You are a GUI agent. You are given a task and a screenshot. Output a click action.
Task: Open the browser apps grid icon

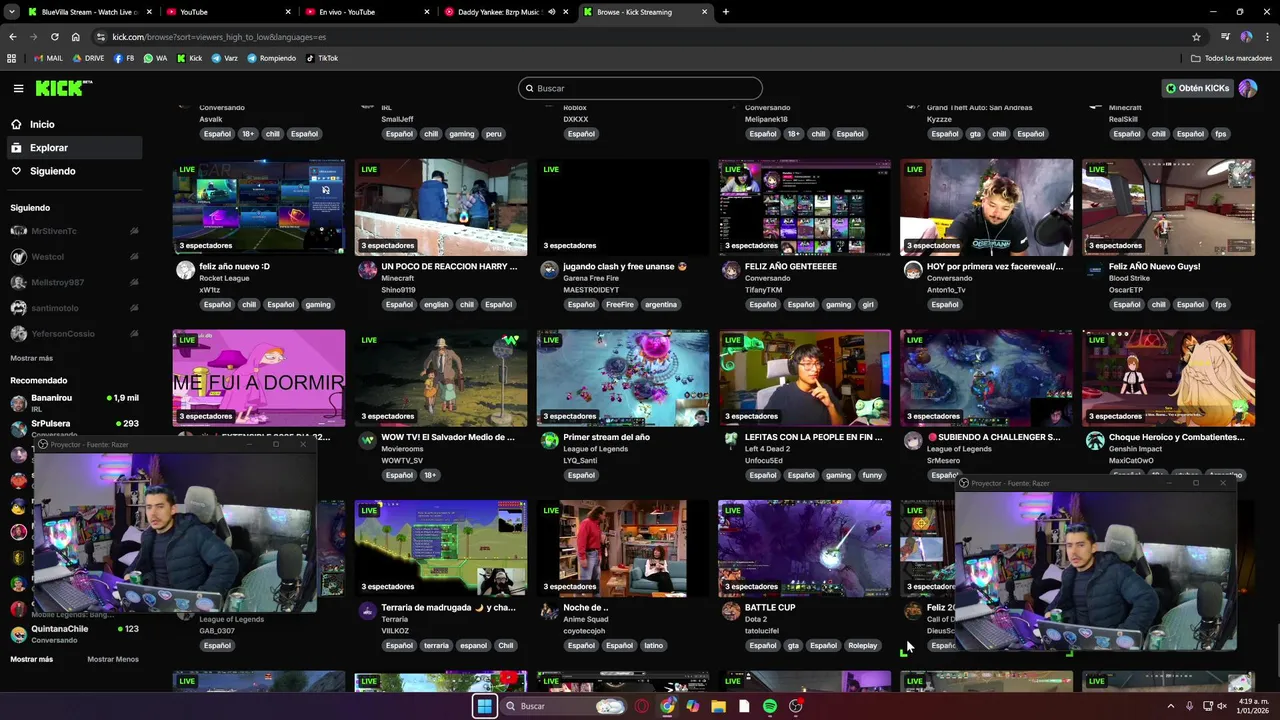pyautogui.click(x=12, y=58)
